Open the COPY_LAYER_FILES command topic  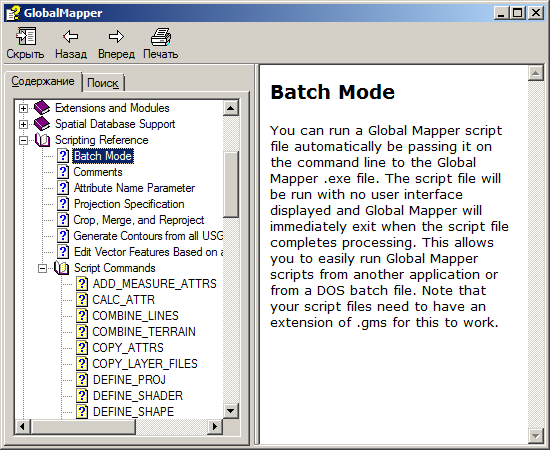[145, 364]
